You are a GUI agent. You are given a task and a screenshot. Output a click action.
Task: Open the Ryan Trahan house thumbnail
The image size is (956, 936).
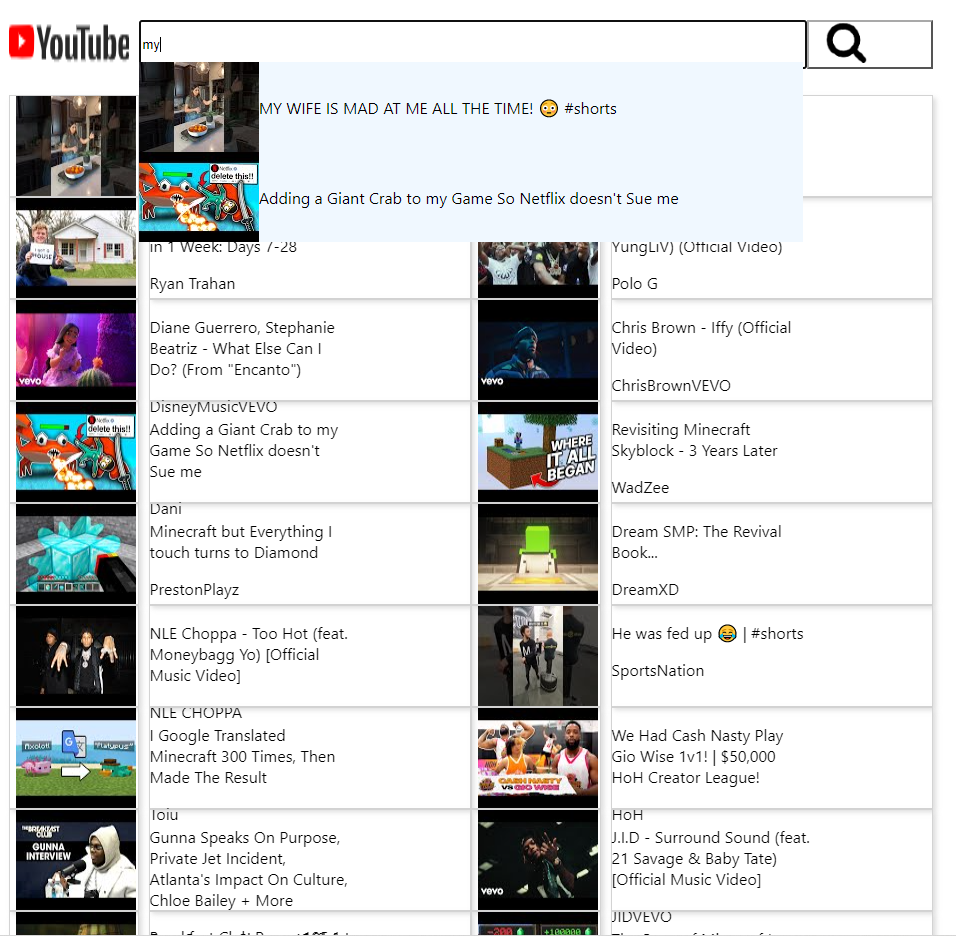76,248
